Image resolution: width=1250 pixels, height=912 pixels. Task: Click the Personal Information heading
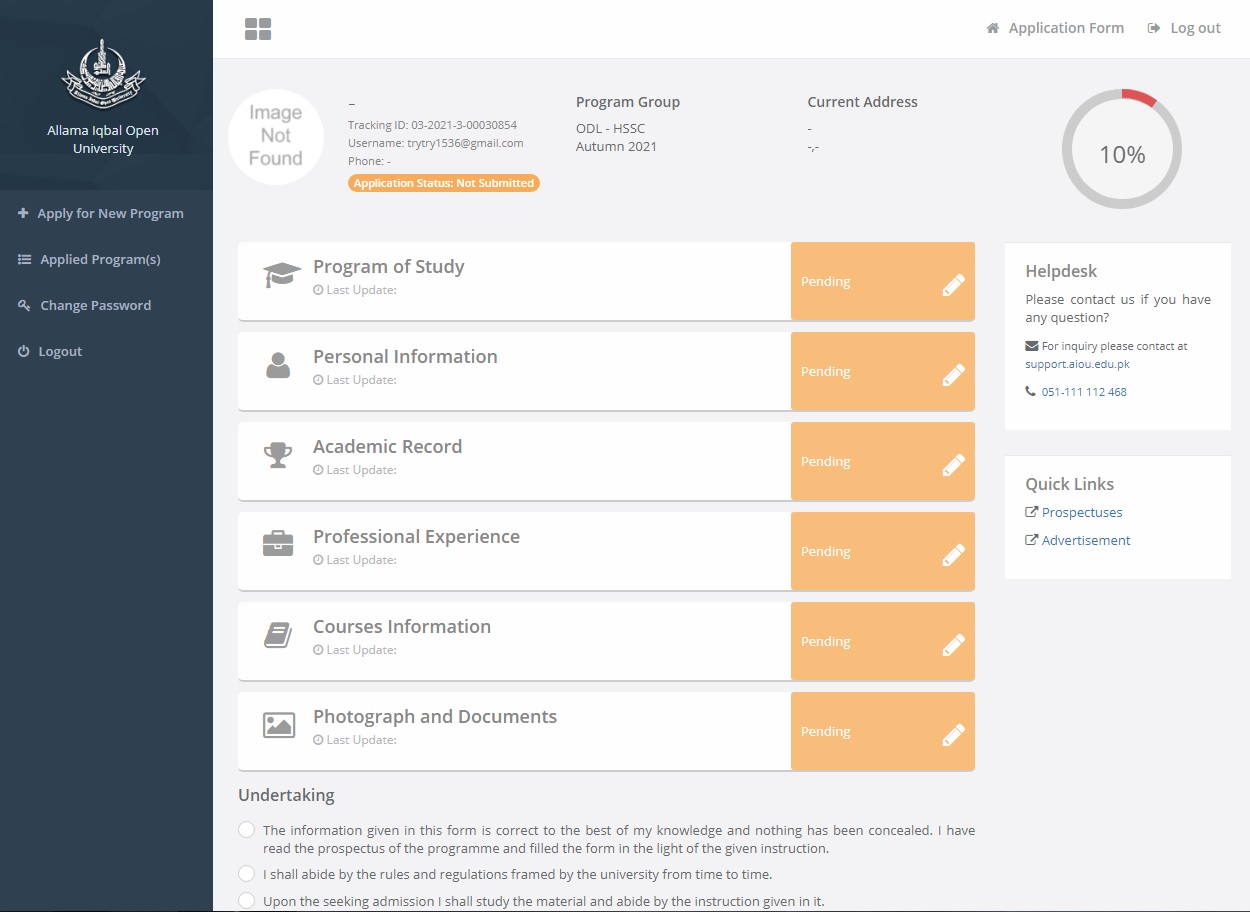(x=405, y=357)
